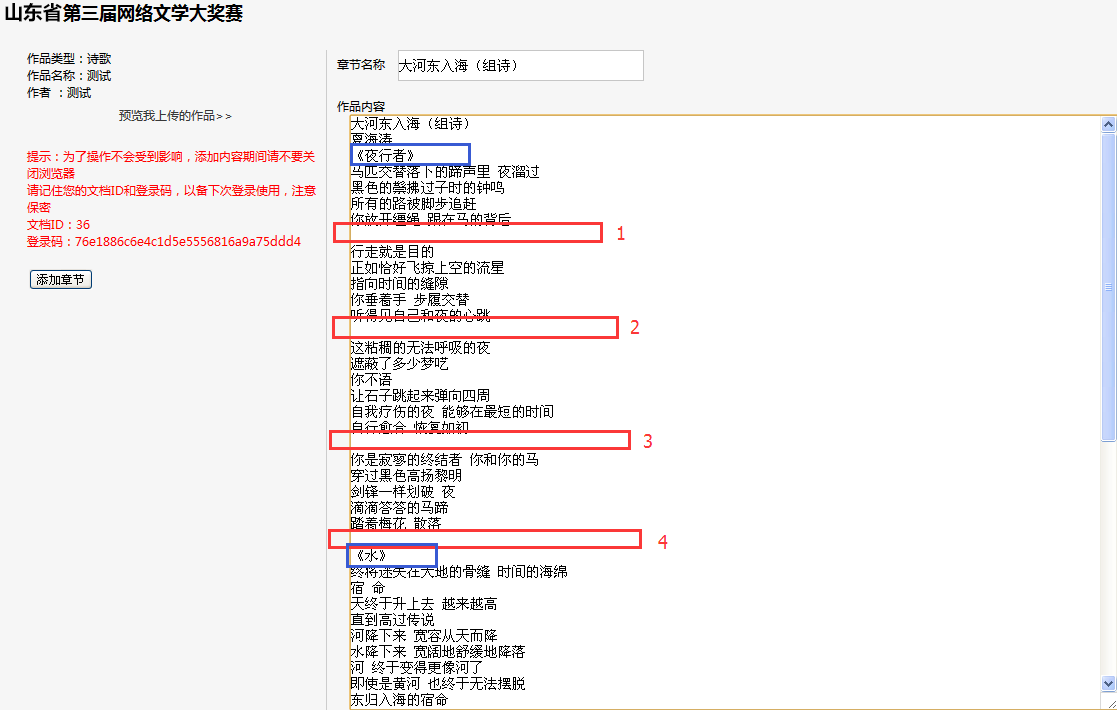Click the 登录码 code text
This screenshot has width=1117, height=710.
(164, 242)
